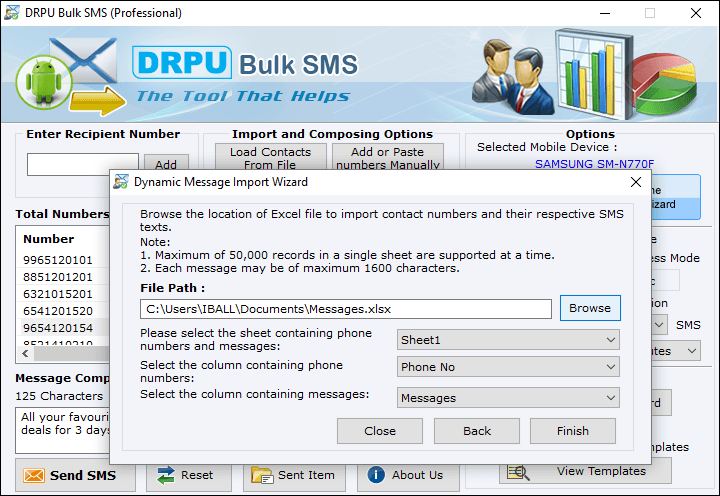Open the About Us window
The image size is (720, 496).
(x=408, y=475)
